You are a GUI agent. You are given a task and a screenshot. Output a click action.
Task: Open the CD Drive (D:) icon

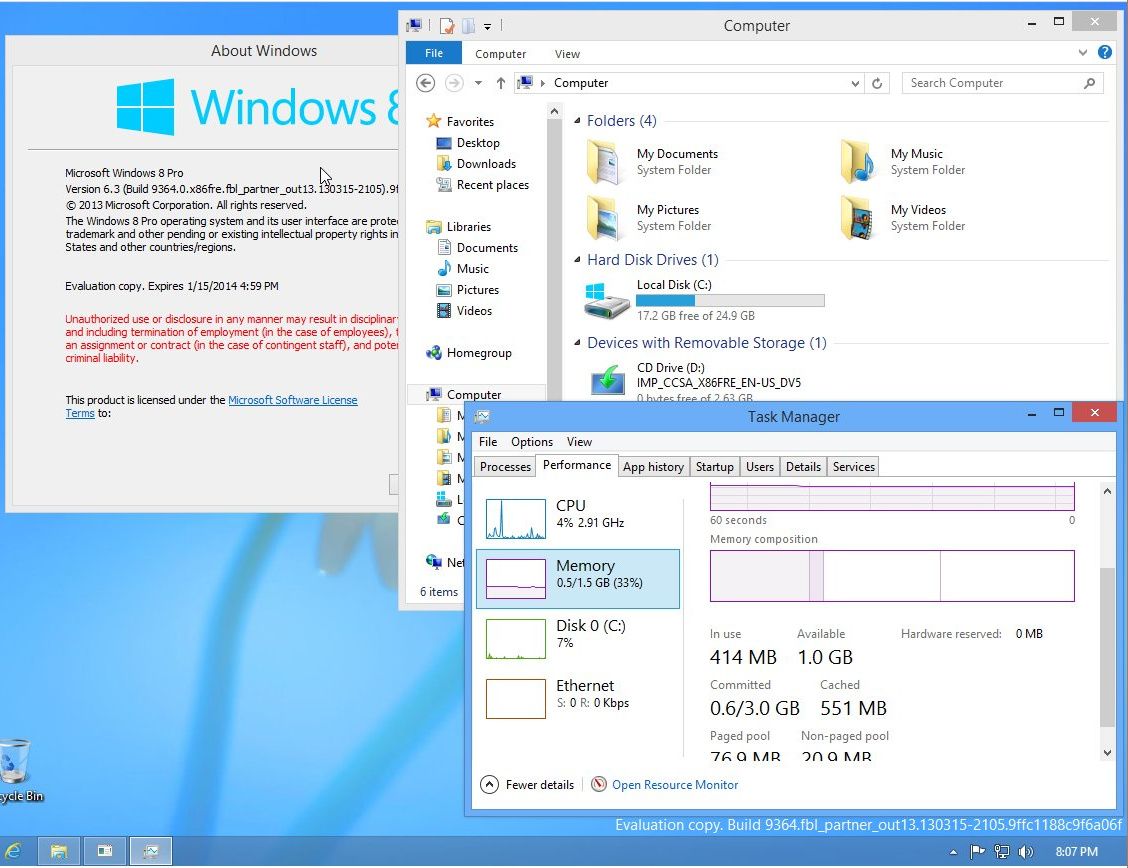click(x=608, y=381)
